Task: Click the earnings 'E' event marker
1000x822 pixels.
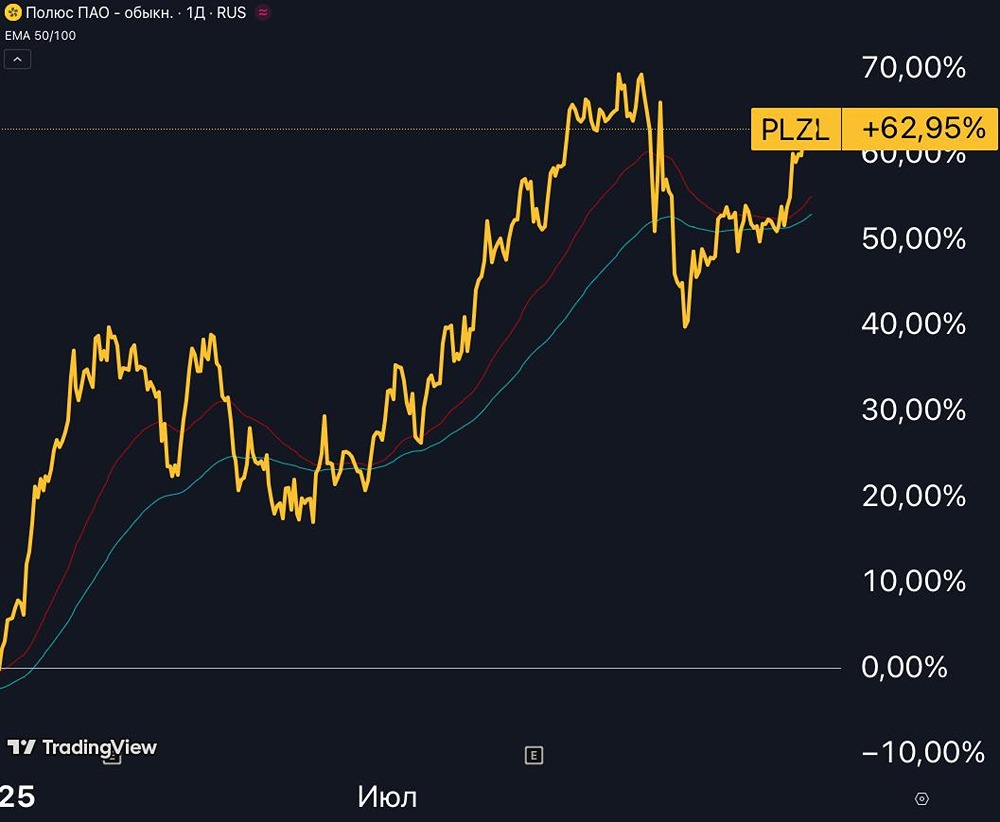Action: 534,756
